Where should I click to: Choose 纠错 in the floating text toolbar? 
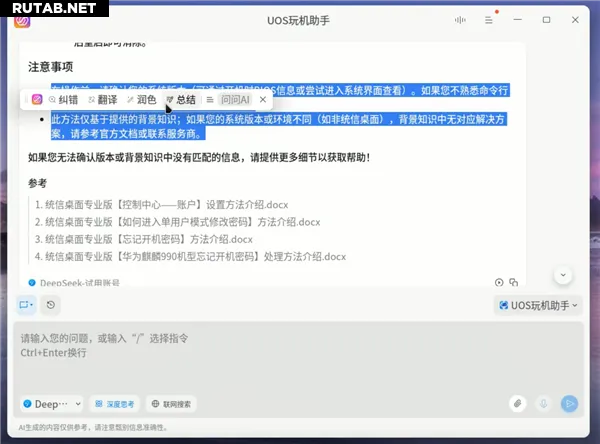coord(63,100)
